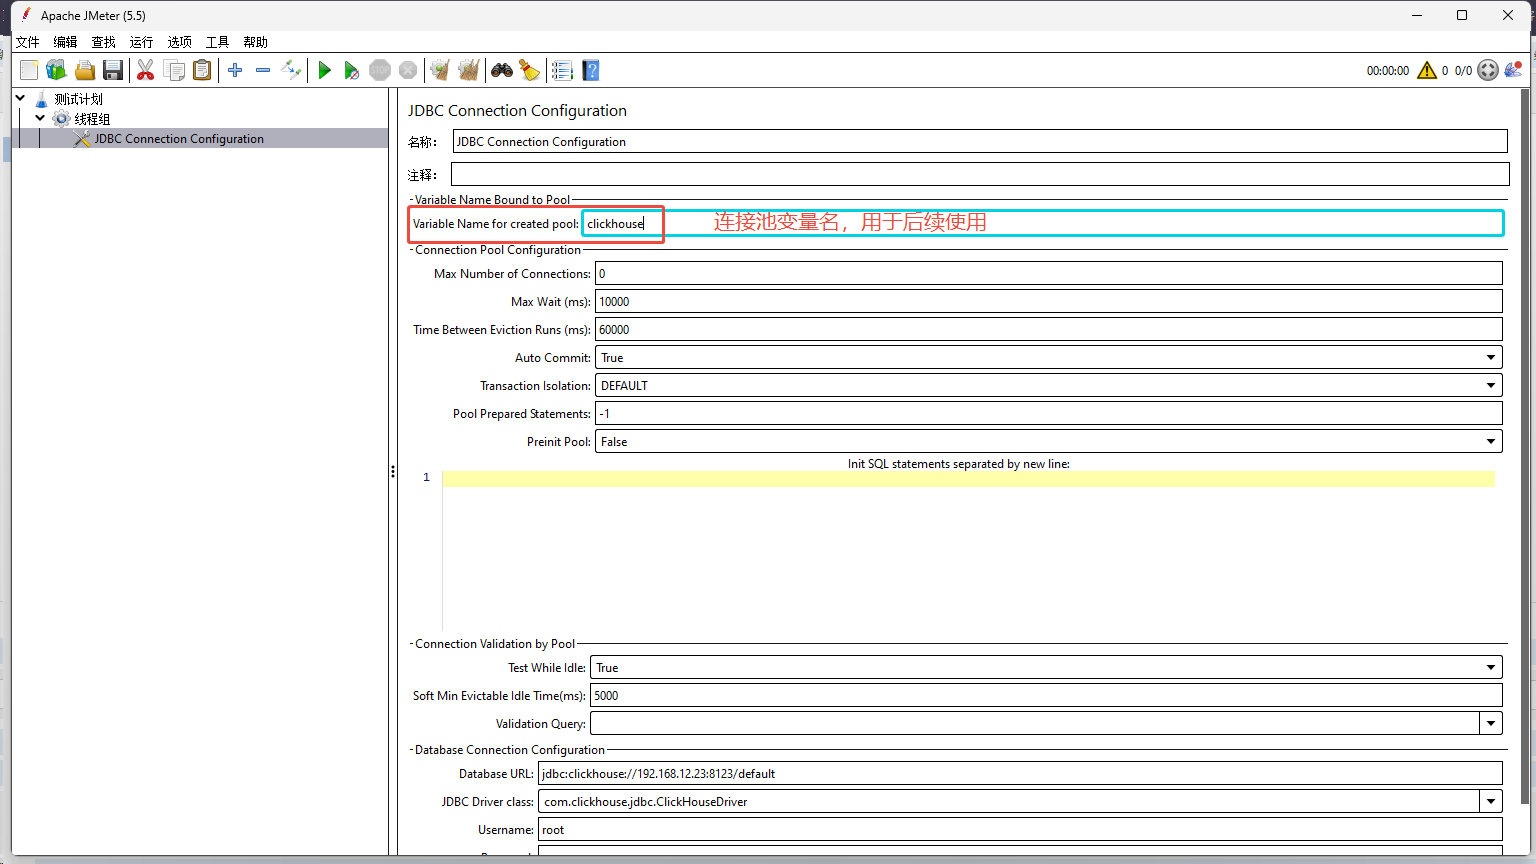
Task: Click the Stop test icon
Action: [x=380, y=70]
